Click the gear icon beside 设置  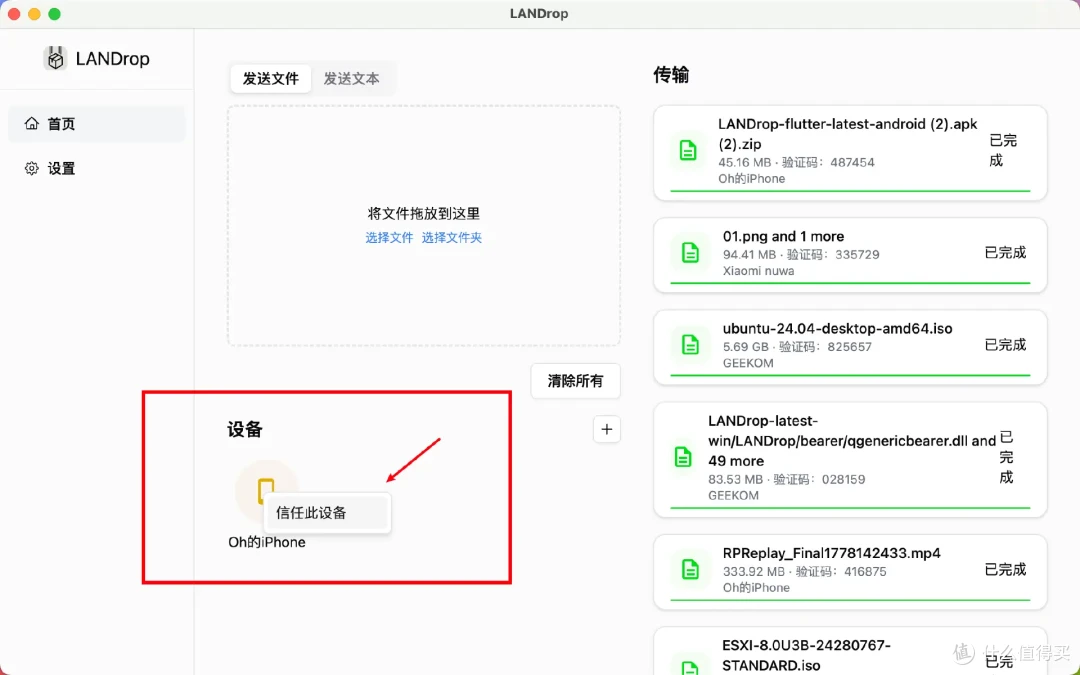32,168
